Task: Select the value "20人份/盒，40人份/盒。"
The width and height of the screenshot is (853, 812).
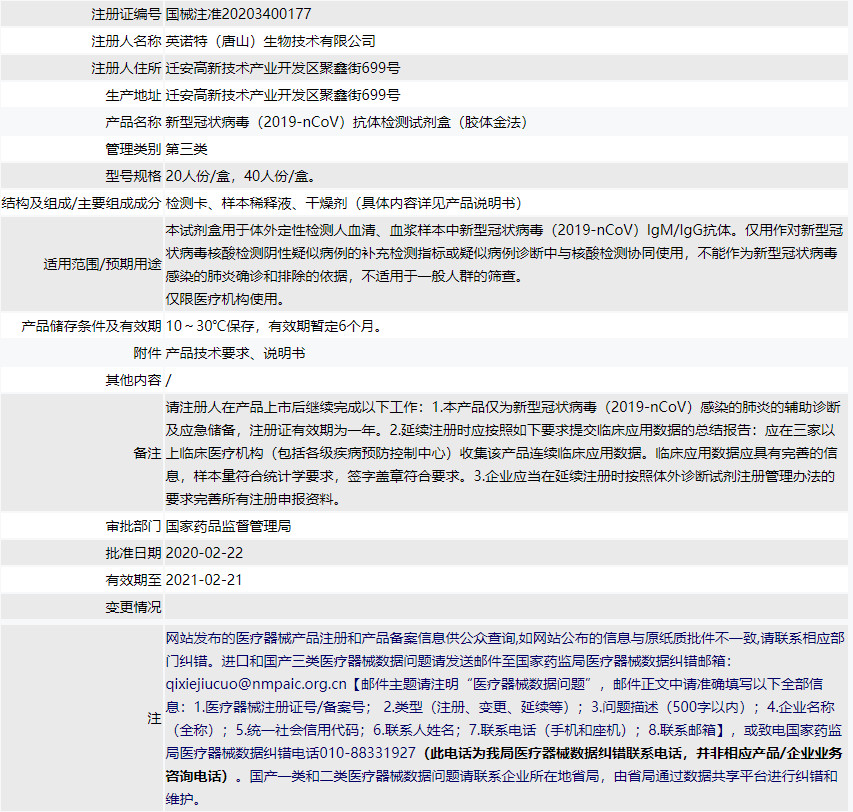Action: 240,176
